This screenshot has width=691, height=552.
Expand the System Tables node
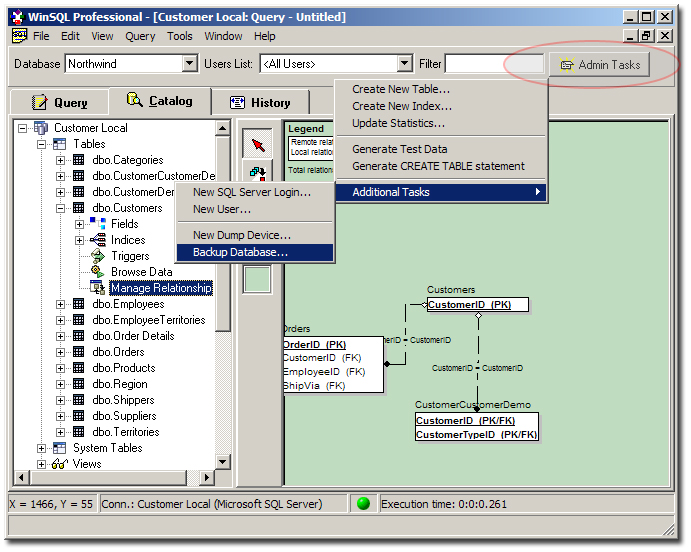click(41, 448)
